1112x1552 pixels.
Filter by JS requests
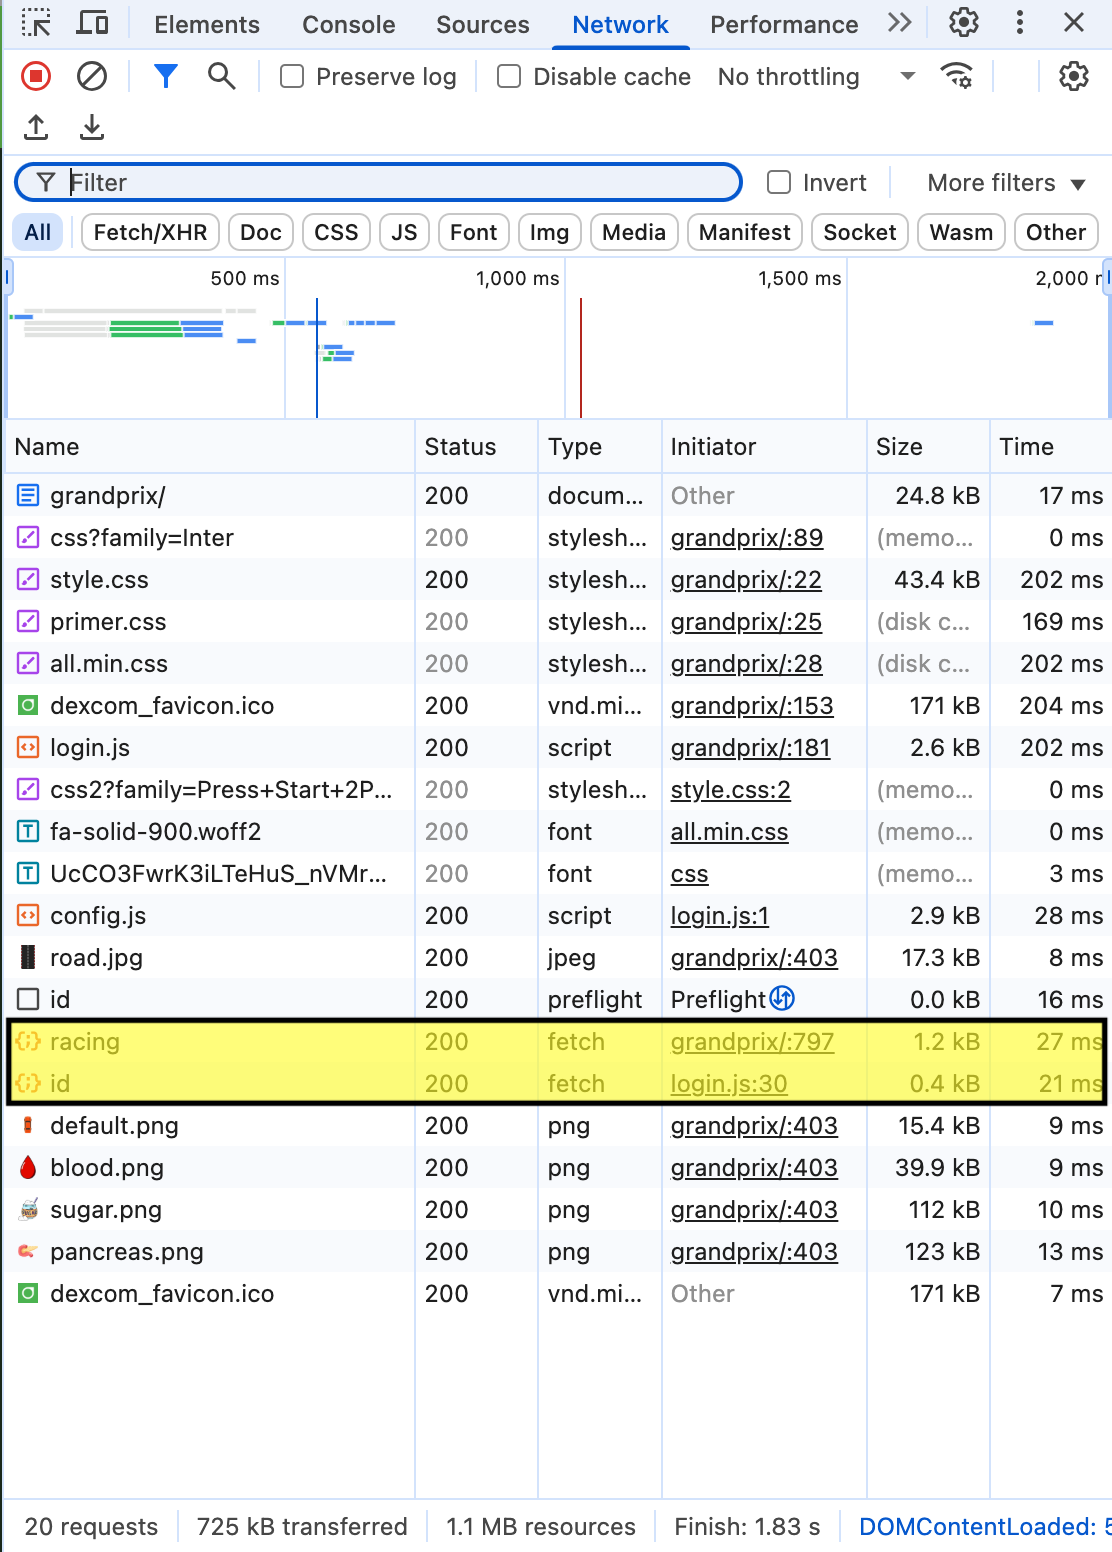point(404,232)
